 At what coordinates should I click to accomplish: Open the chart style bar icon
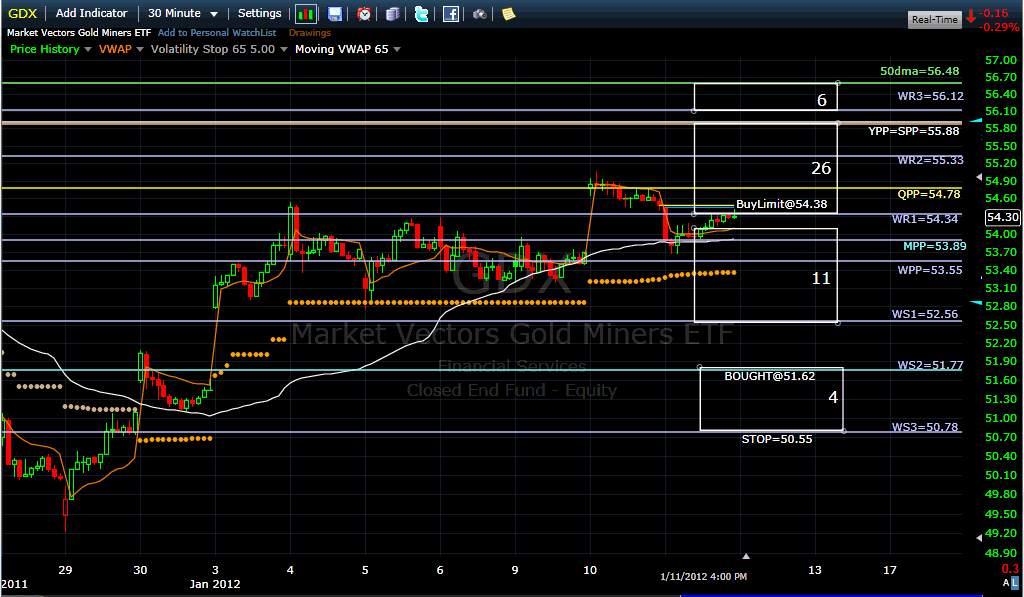(306, 14)
